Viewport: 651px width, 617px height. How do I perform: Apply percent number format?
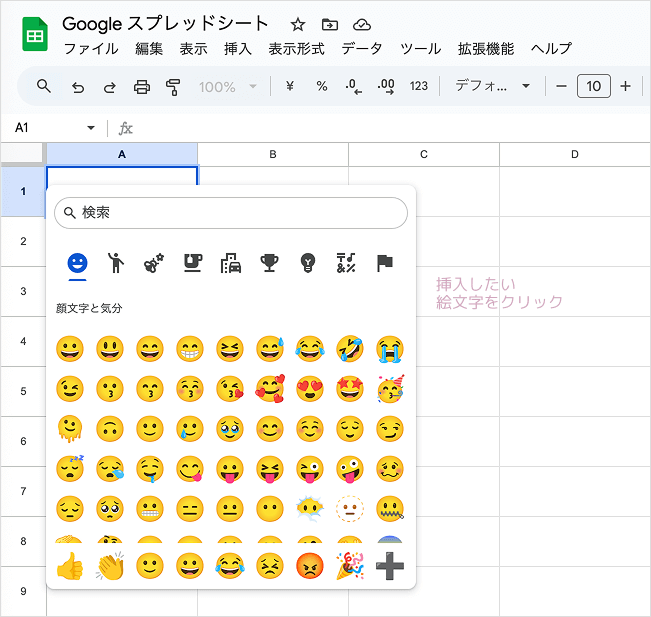tap(322, 86)
